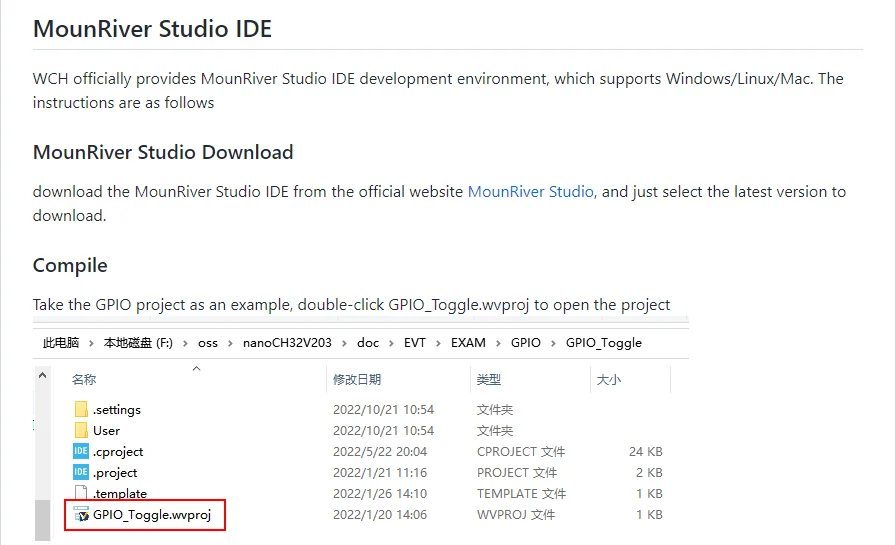Screen dimensions: 895x545
Task: Expand the chevron after EXAM
Action: click(x=498, y=343)
